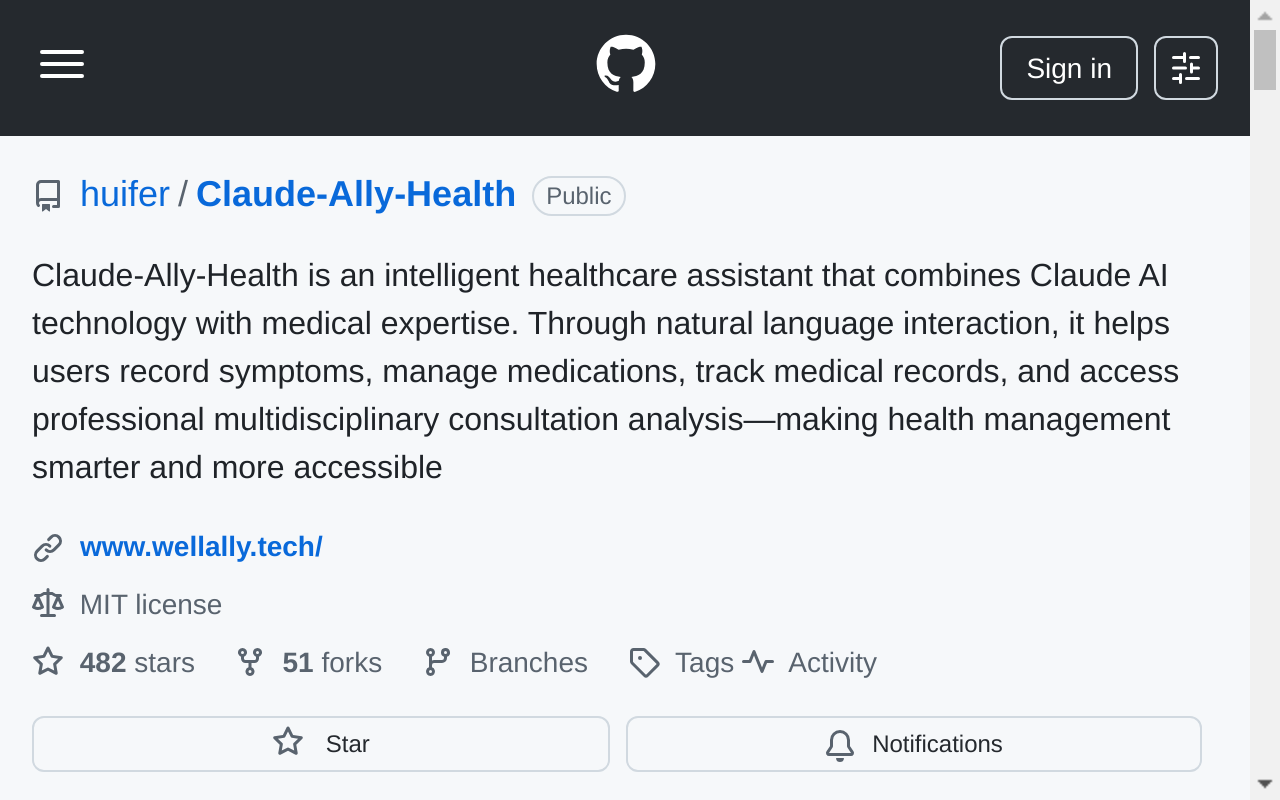This screenshot has height=800, width=1280.
Task: Select the star outline icon beside 482
Action: click(47, 661)
